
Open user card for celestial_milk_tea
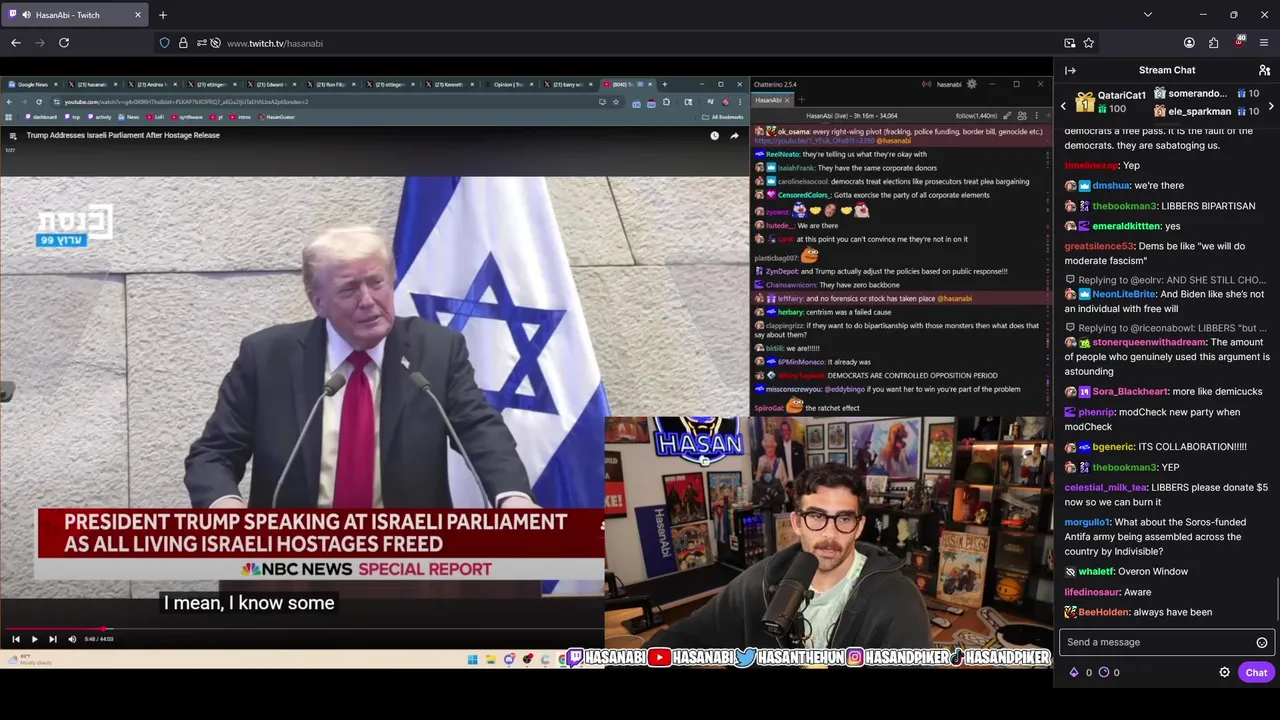[1105, 488]
